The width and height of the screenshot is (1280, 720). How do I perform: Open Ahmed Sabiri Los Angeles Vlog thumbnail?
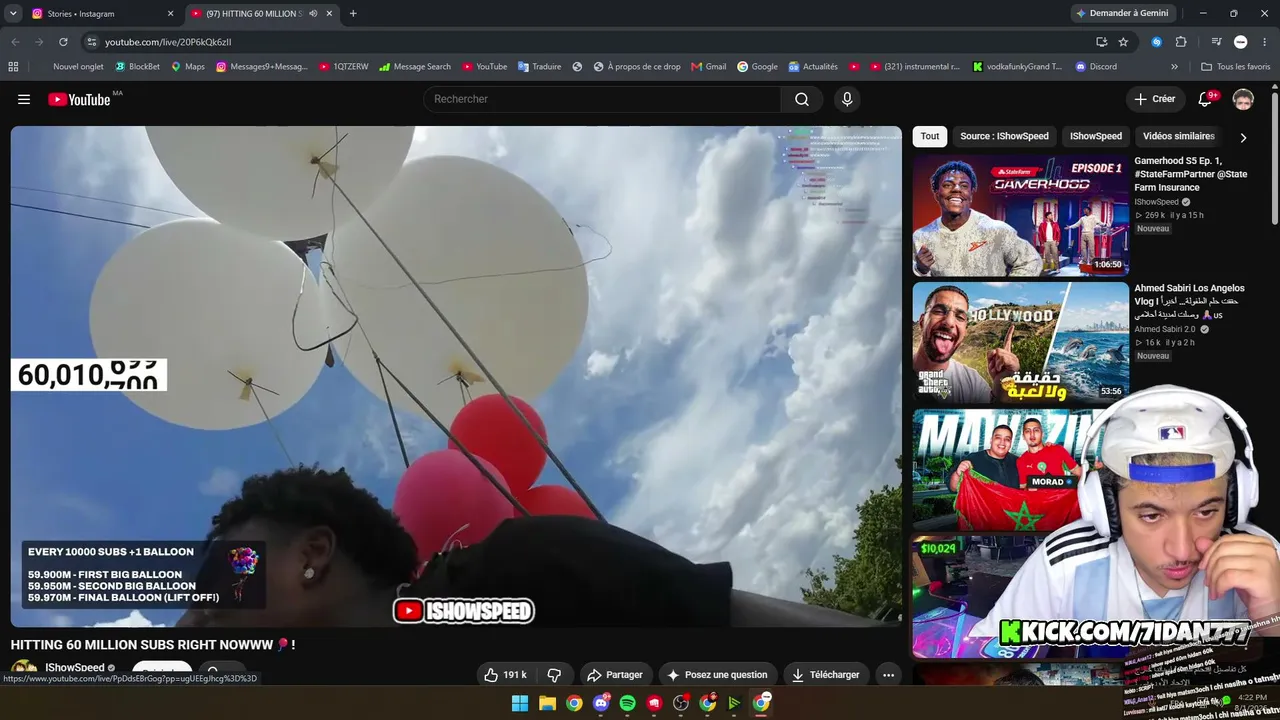(x=1020, y=342)
